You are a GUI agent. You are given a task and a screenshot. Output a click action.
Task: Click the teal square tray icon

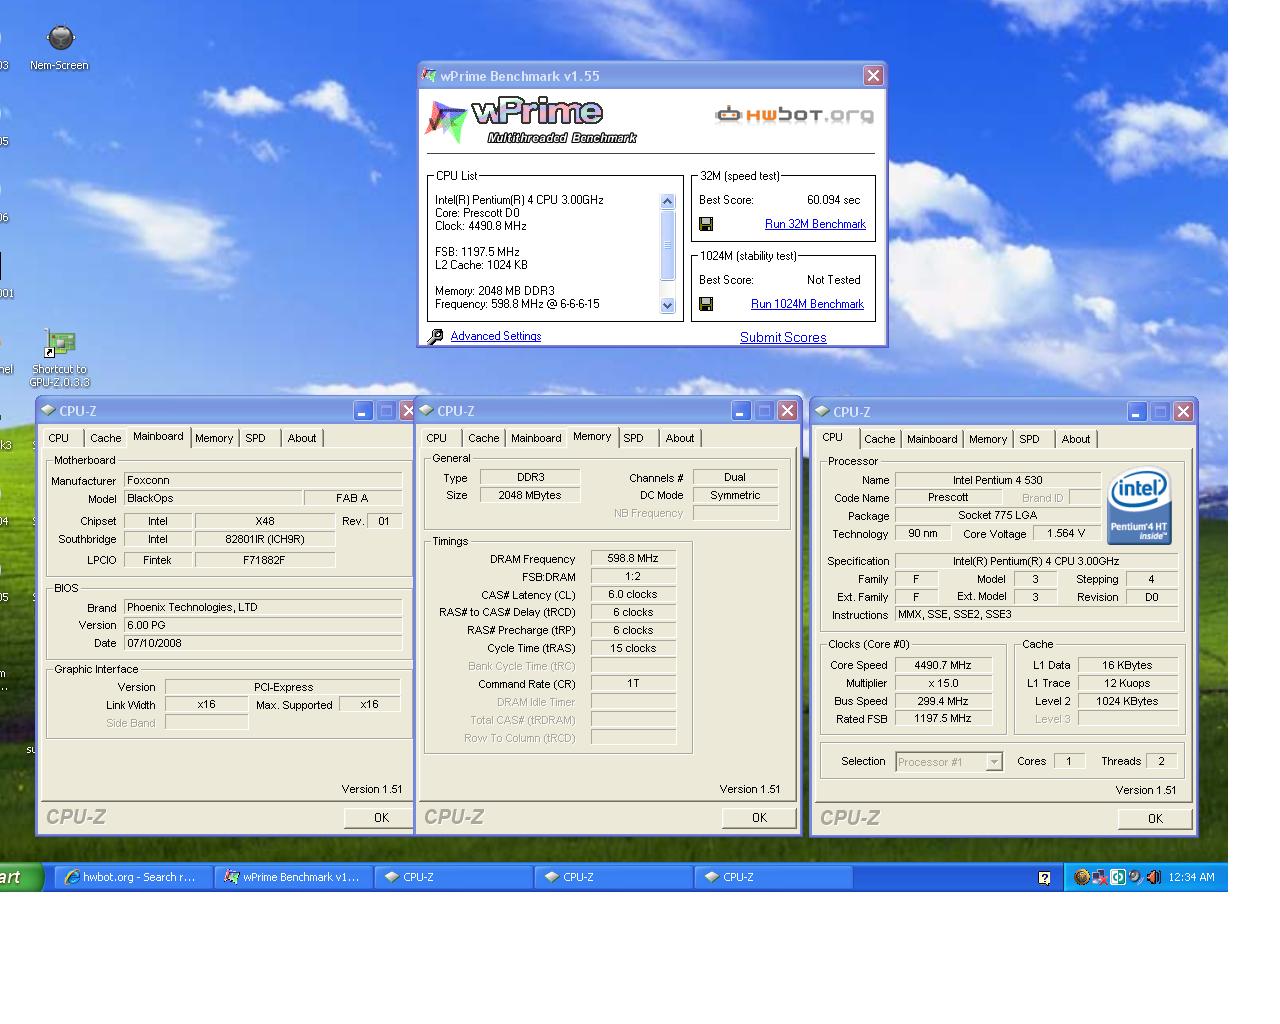[1118, 877]
